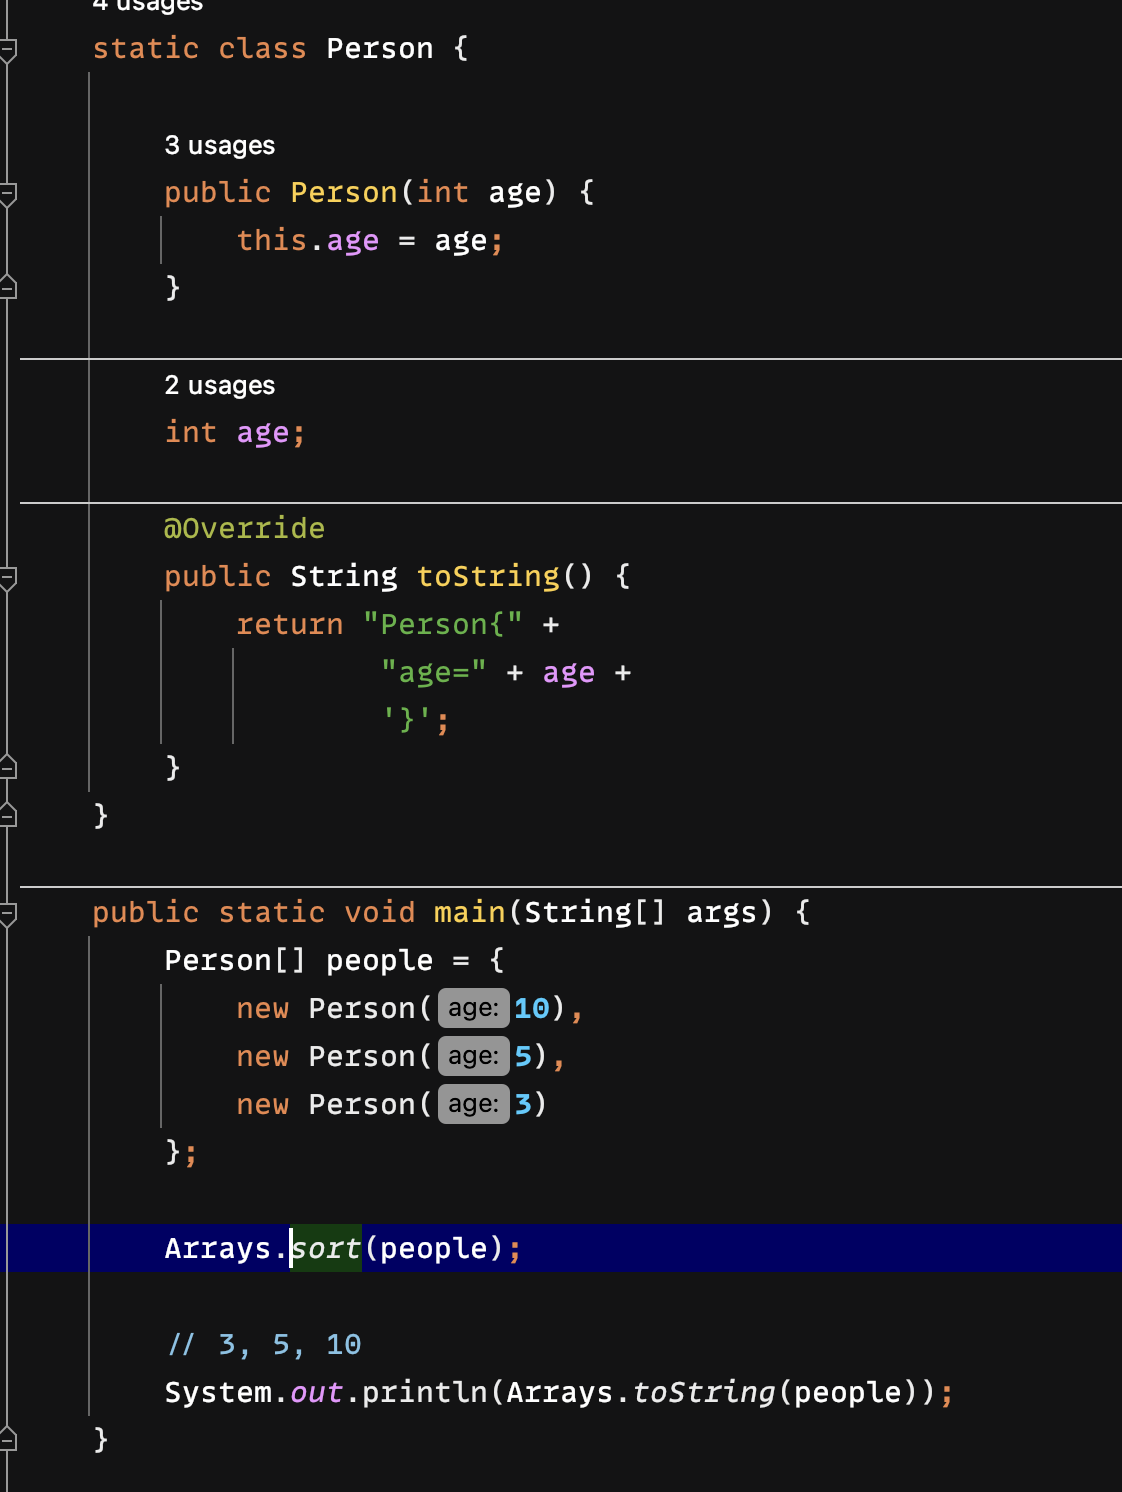This screenshot has width=1122, height=1492.
Task: Click fold end marker of toString method
Action: click(x=8, y=768)
